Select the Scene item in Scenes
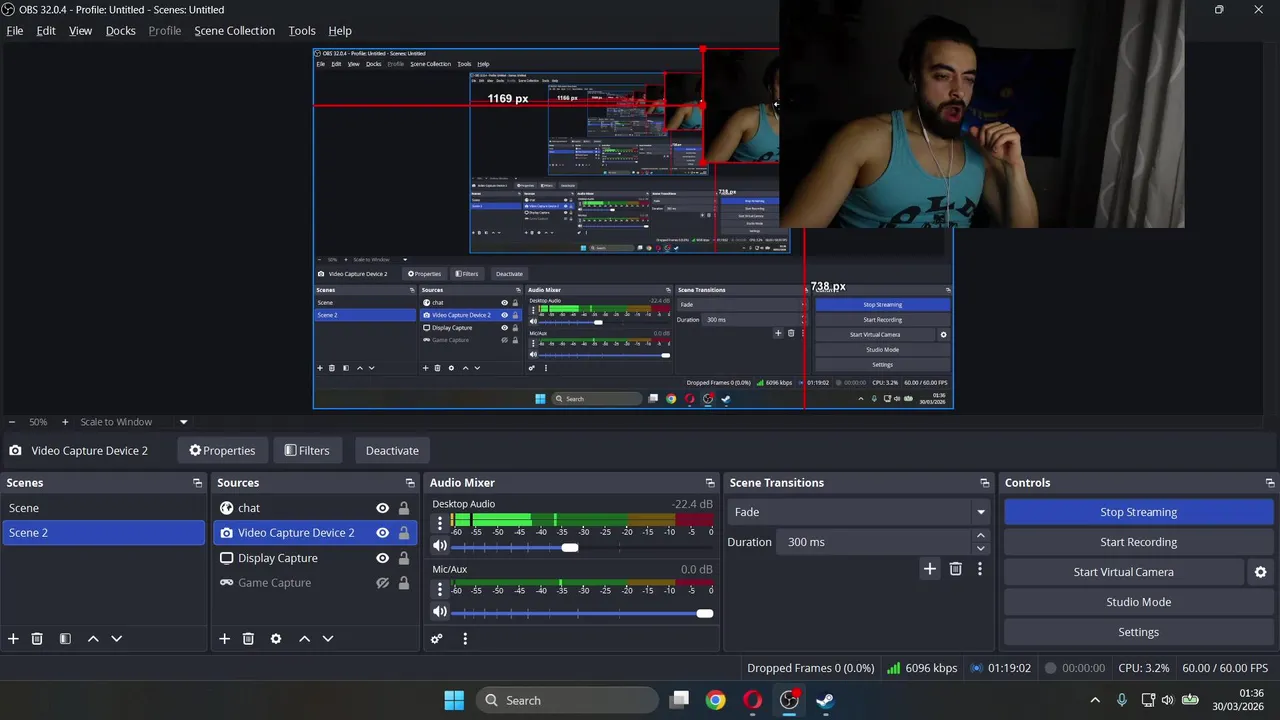The height and width of the screenshot is (720, 1280). click(x=103, y=508)
